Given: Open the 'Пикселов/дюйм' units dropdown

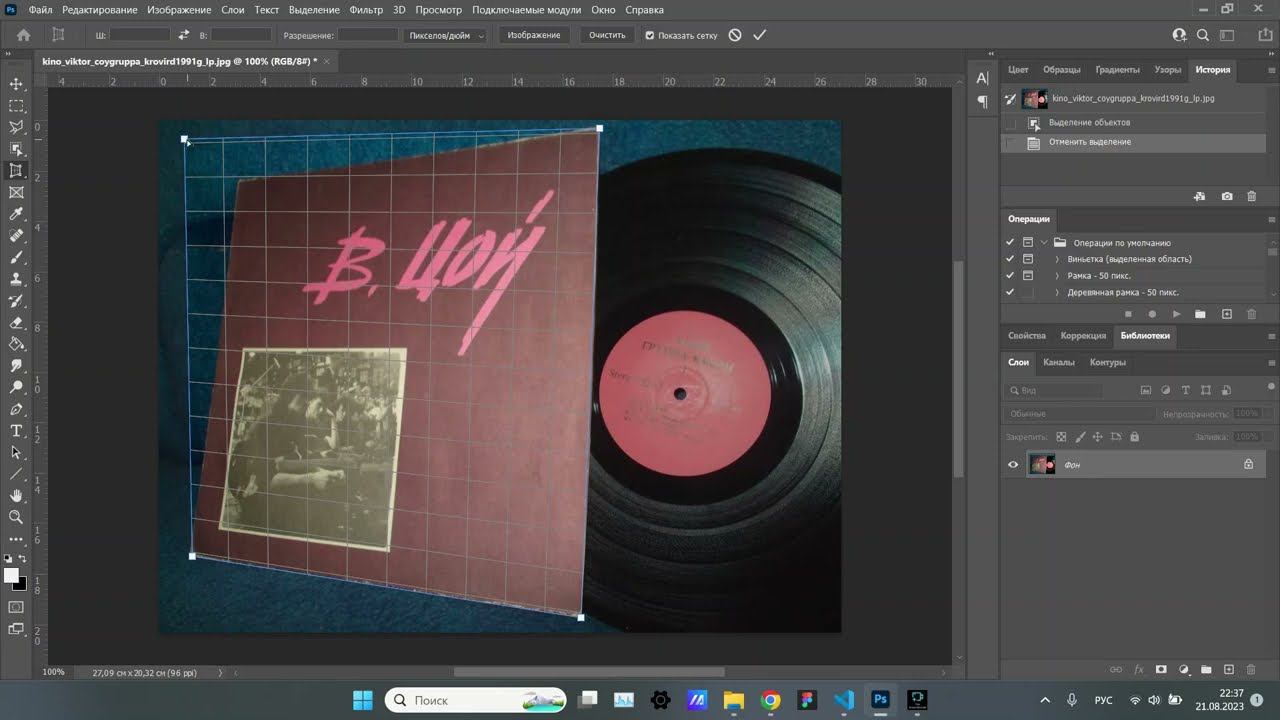Looking at the screenshot, I should [446, 35].
